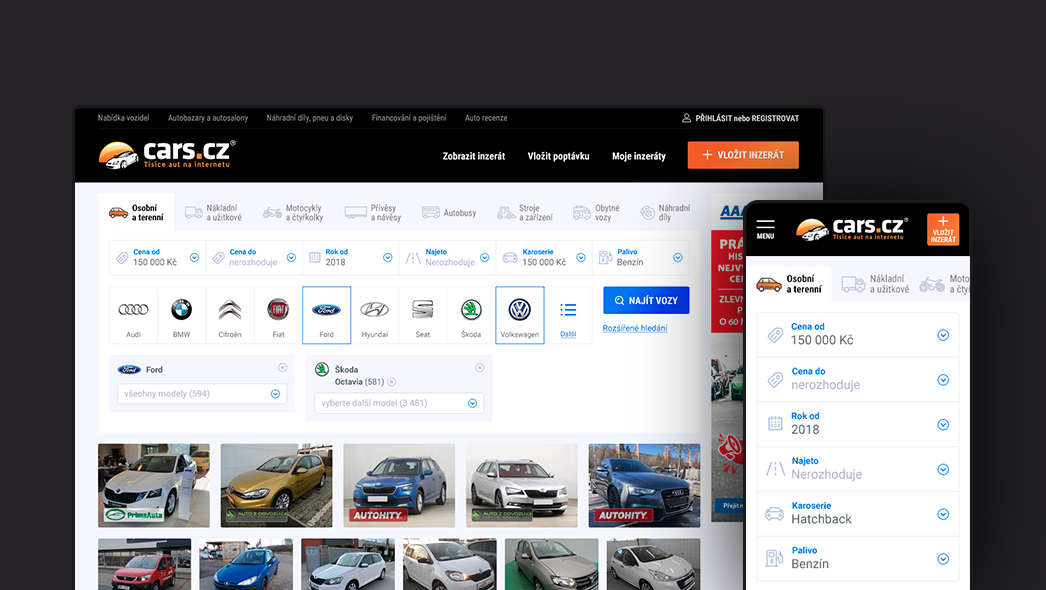Click the cars.cz logo in desktop header
The height and width of the screenshot is (590, 1046).
point(167,155)
